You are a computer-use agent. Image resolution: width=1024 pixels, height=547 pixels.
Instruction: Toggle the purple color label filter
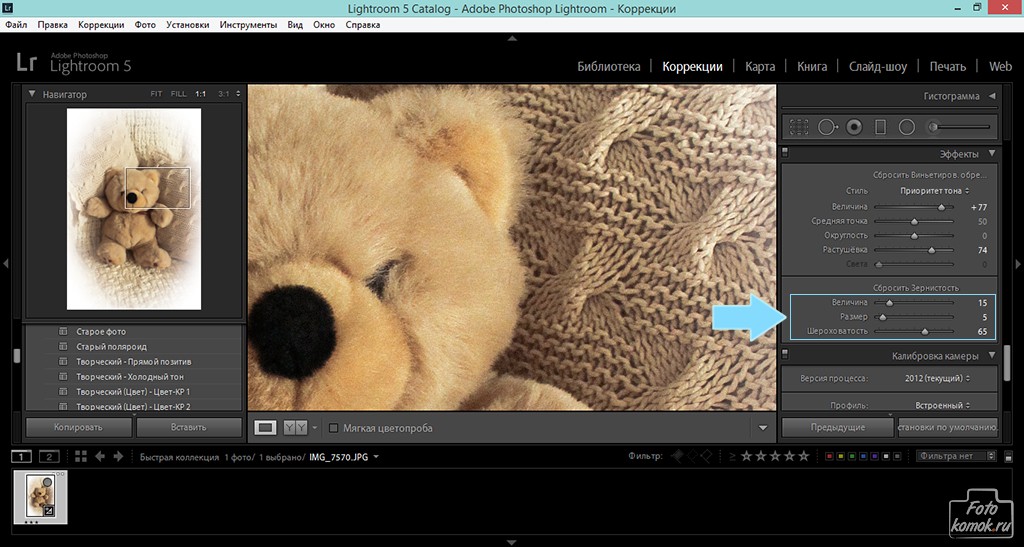tap(874, 456)
